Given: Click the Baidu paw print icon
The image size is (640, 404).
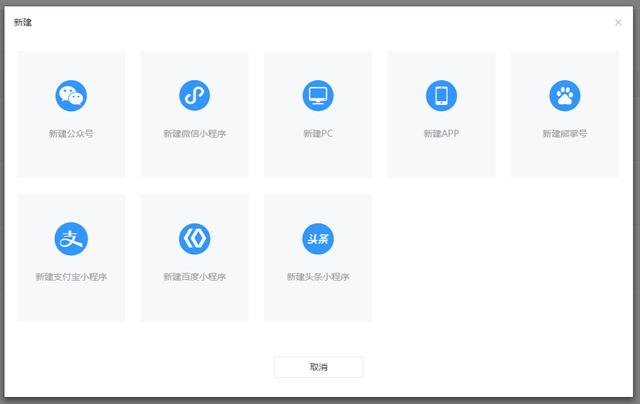Looking at the screenshot, I should click(564, 95).
